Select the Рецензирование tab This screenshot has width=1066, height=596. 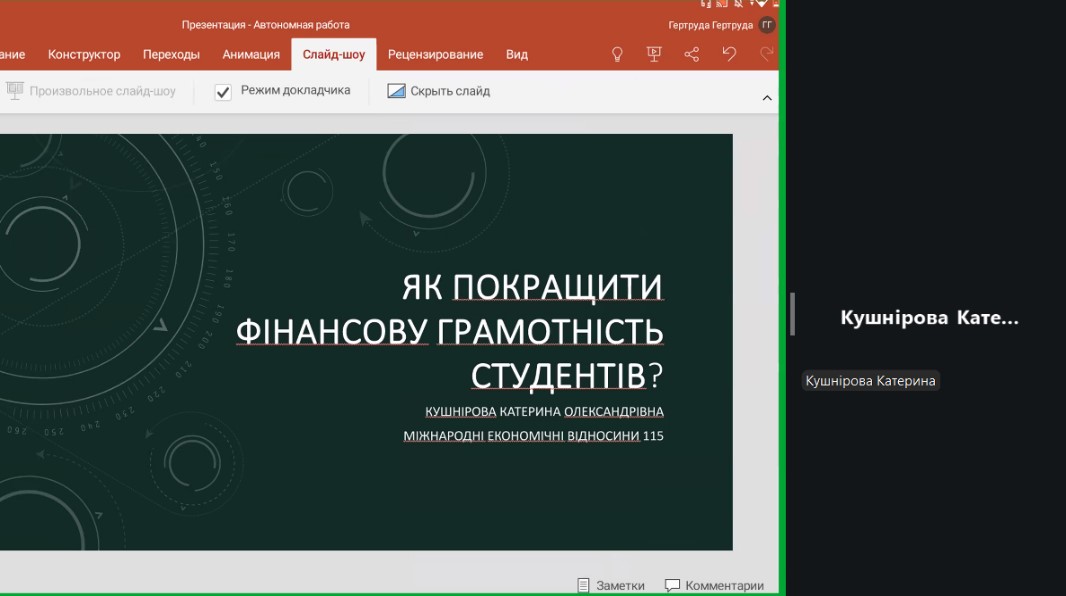(x=435, y=55)
